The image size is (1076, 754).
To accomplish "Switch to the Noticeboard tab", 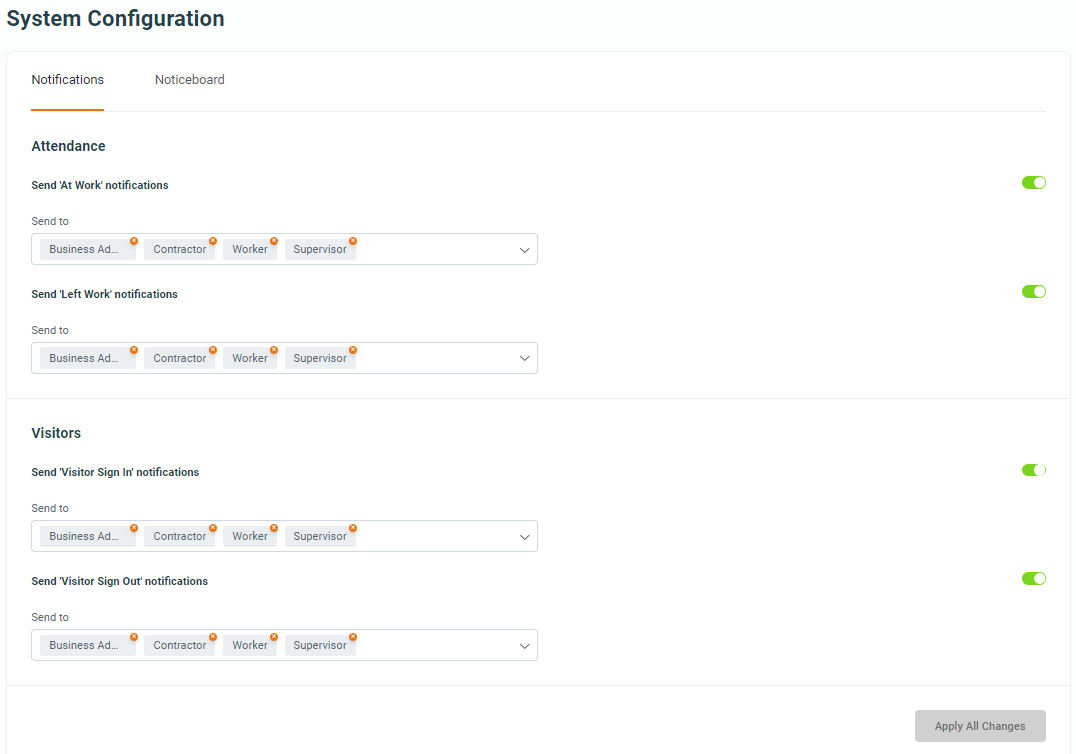I will tap(189, 79).
